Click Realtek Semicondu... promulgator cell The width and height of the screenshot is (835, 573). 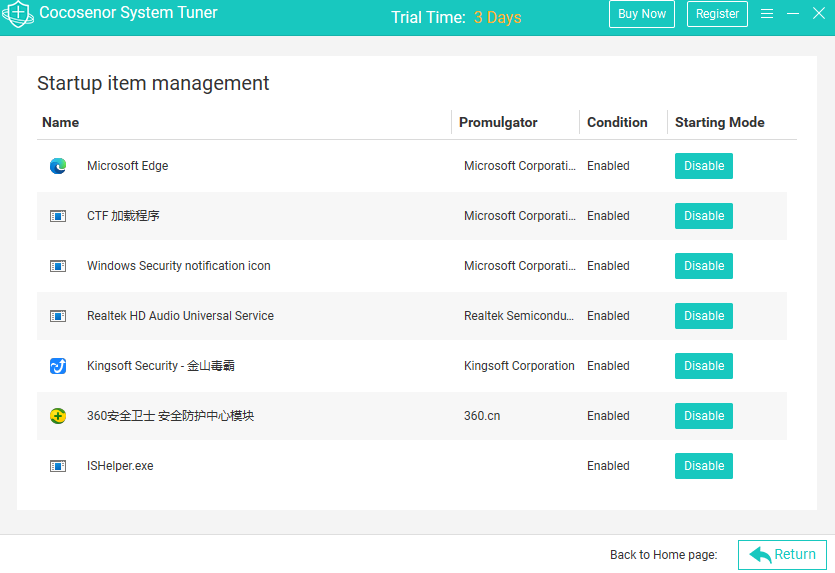point(519,316)
